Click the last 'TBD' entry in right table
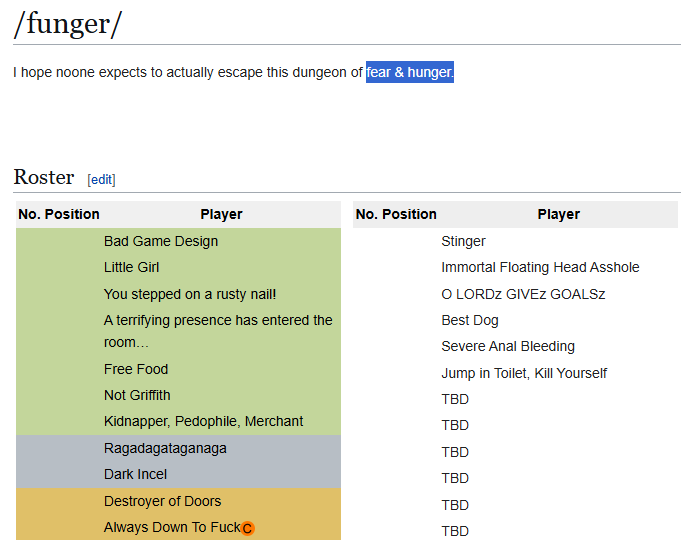Image resolution: width=681 pixels, height=555 pixels. coord(455,531)
